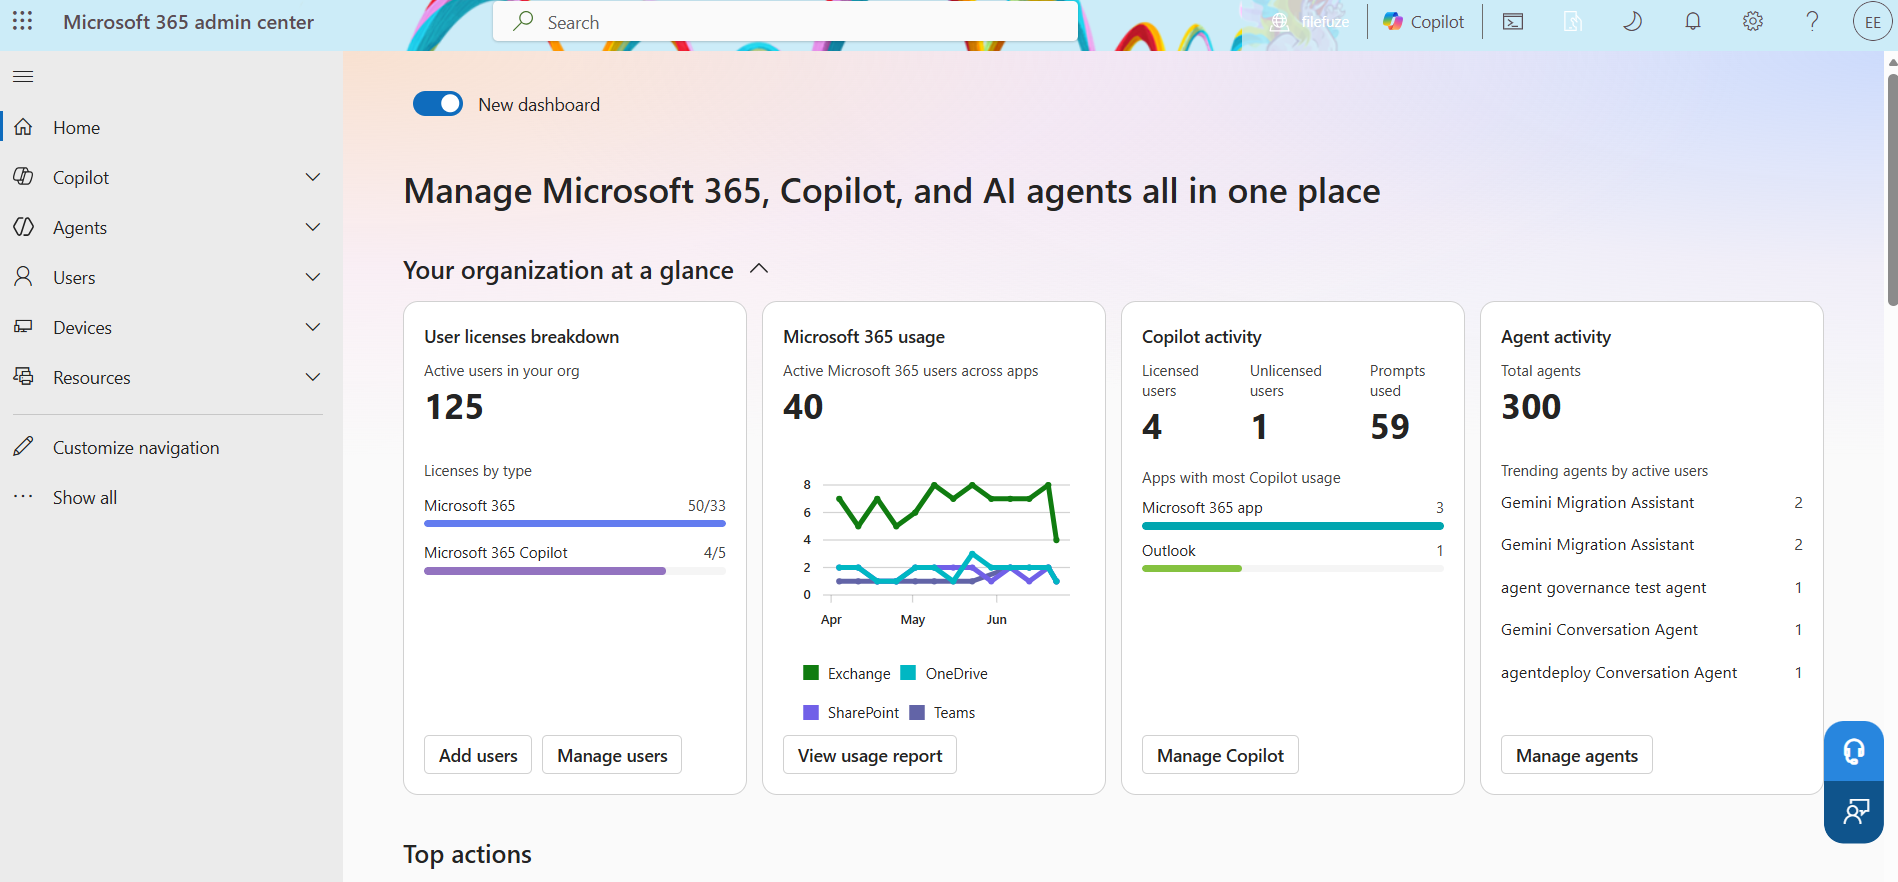Viewport: 1898px width, 882px height.
Task: Click the Customize navigation pencil icon
Action: pos(23,447)
